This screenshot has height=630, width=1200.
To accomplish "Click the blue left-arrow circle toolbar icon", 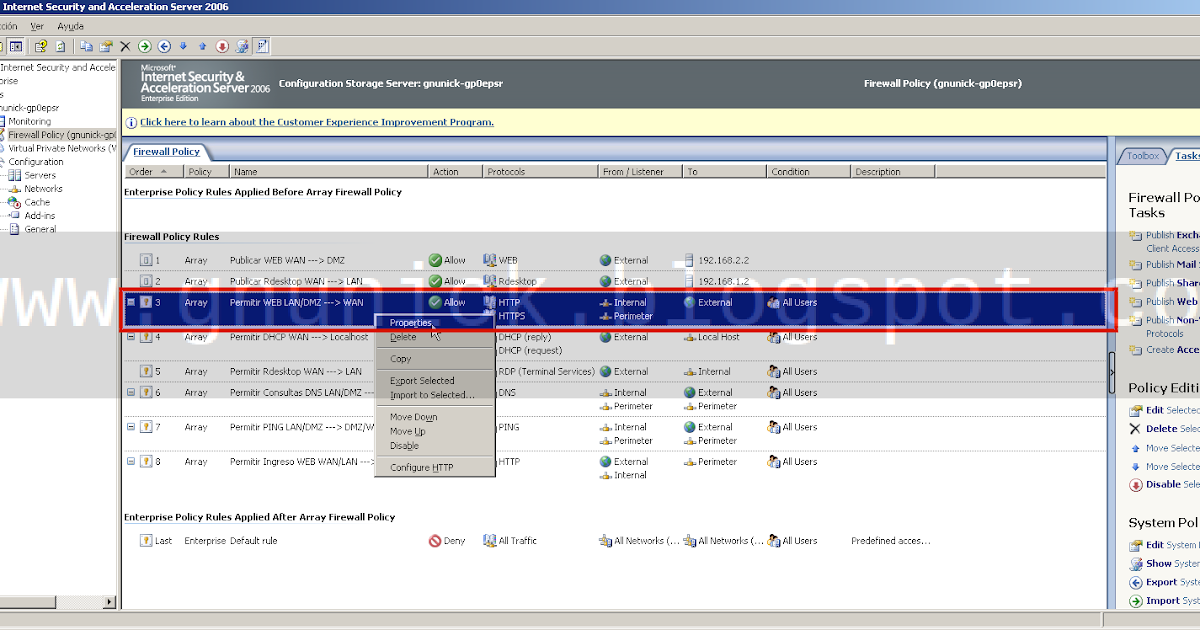I will click(x=164, y=46).
